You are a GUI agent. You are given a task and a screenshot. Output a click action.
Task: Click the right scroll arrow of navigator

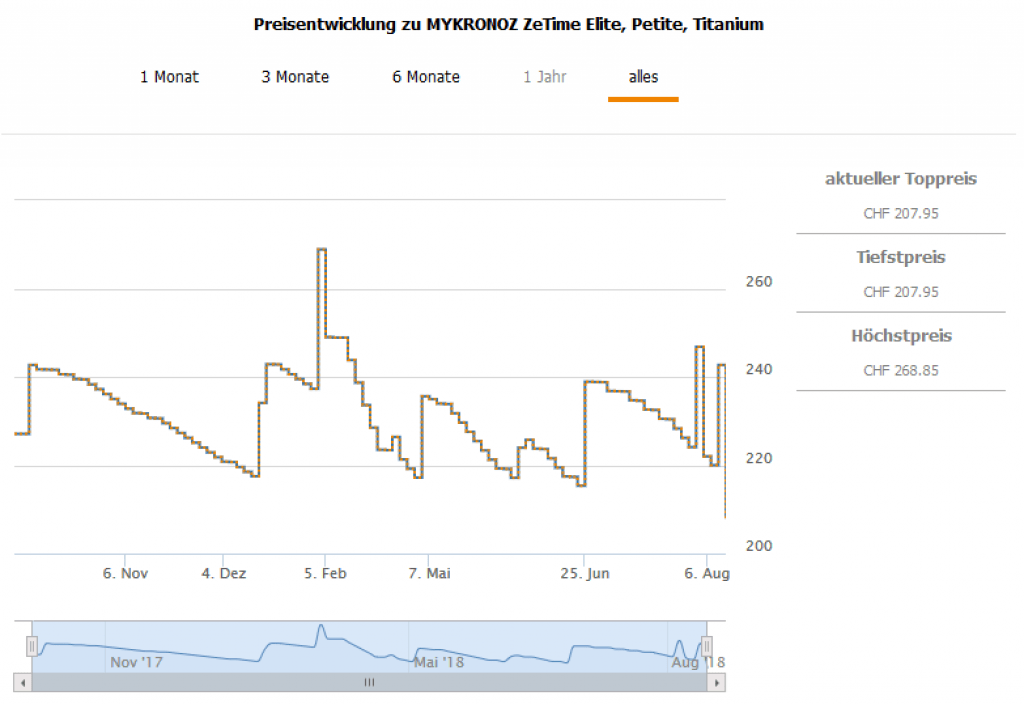pyautogui.click(x=716, y=683)
